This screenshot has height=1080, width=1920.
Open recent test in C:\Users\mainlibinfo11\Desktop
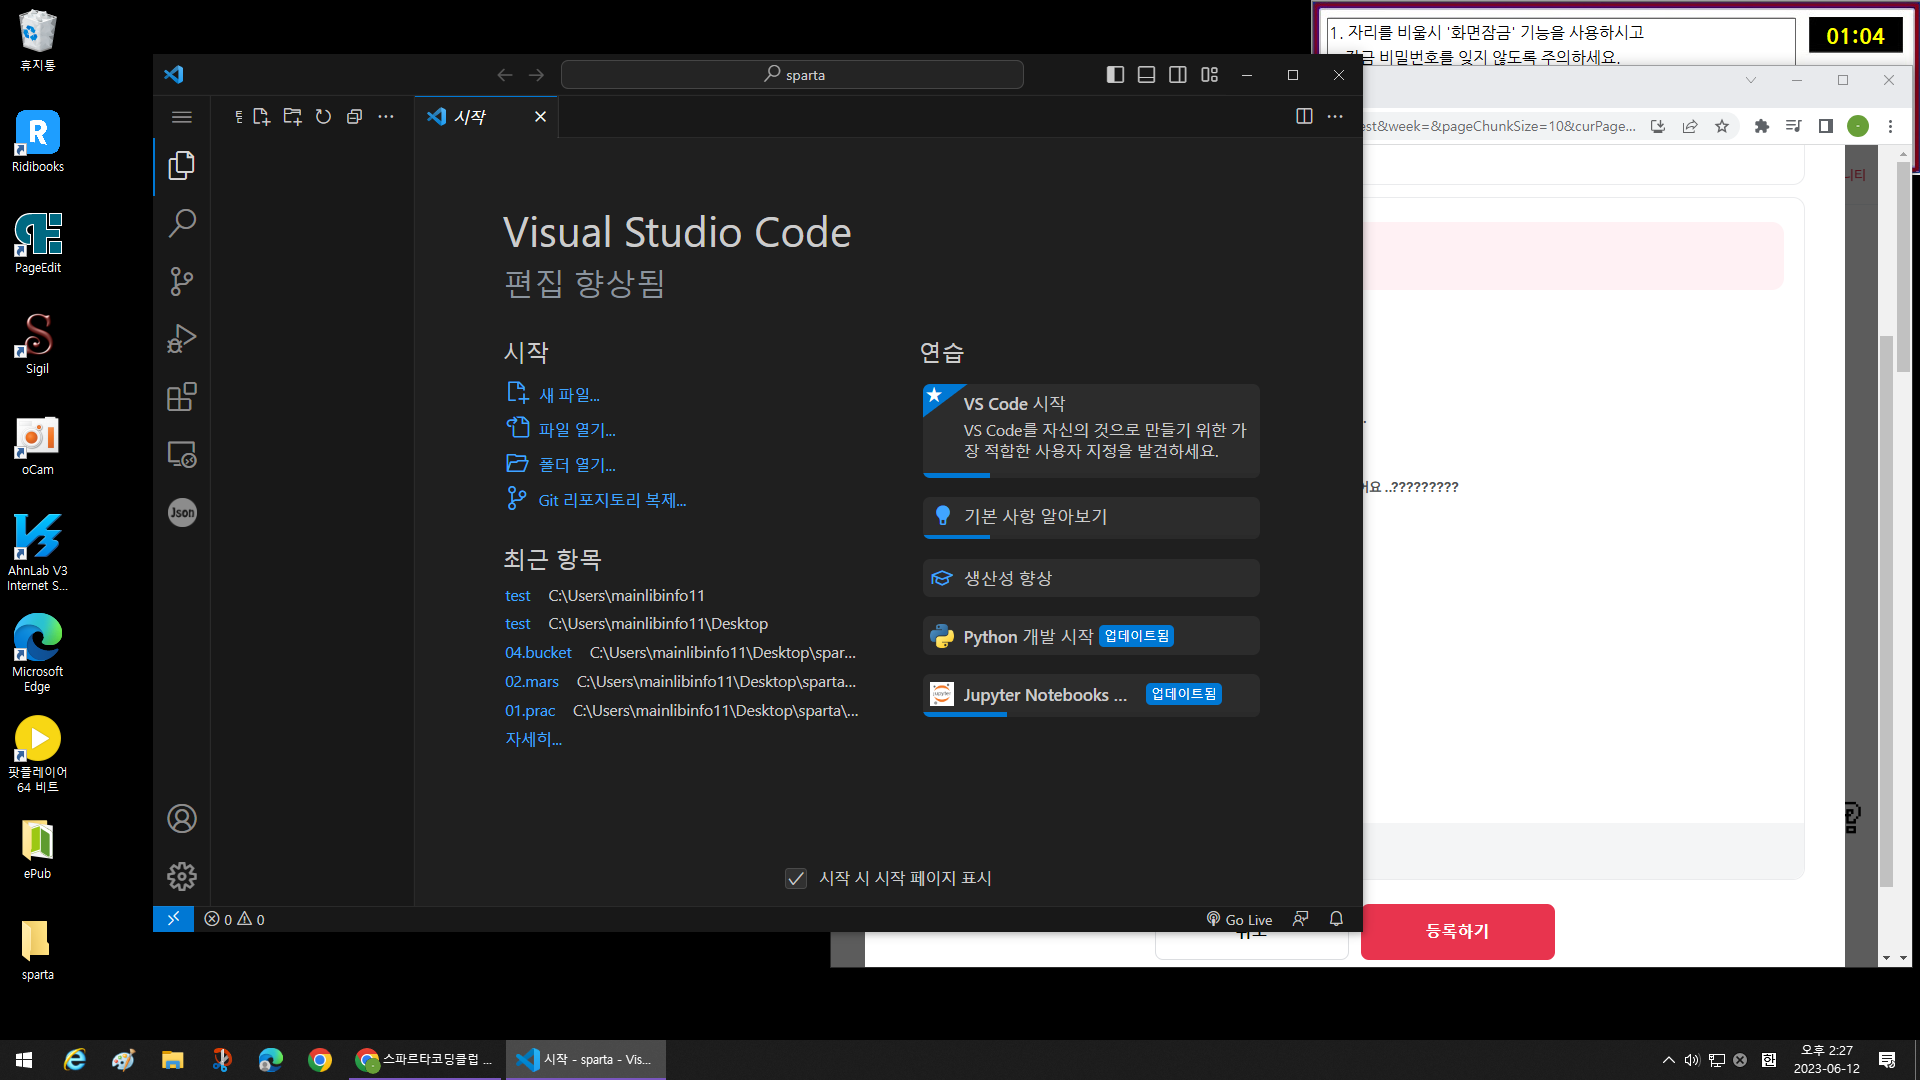point(517,623)
